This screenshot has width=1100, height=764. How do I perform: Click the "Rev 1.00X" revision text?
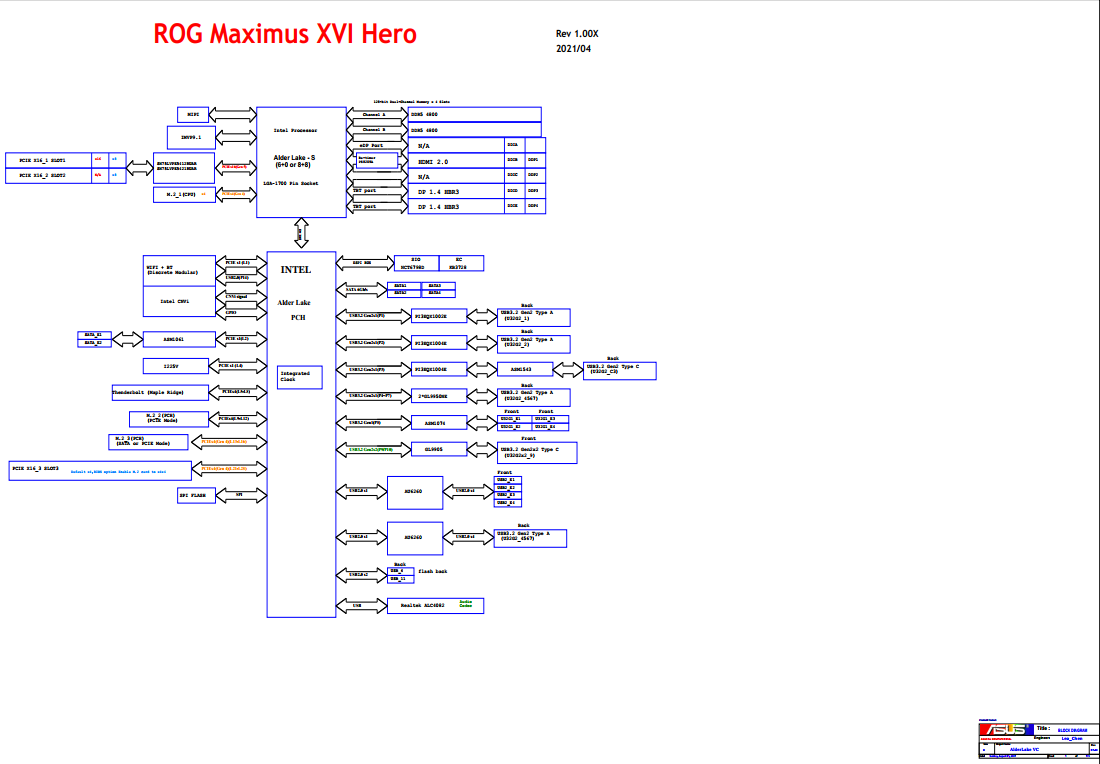[x=577, y=34]
